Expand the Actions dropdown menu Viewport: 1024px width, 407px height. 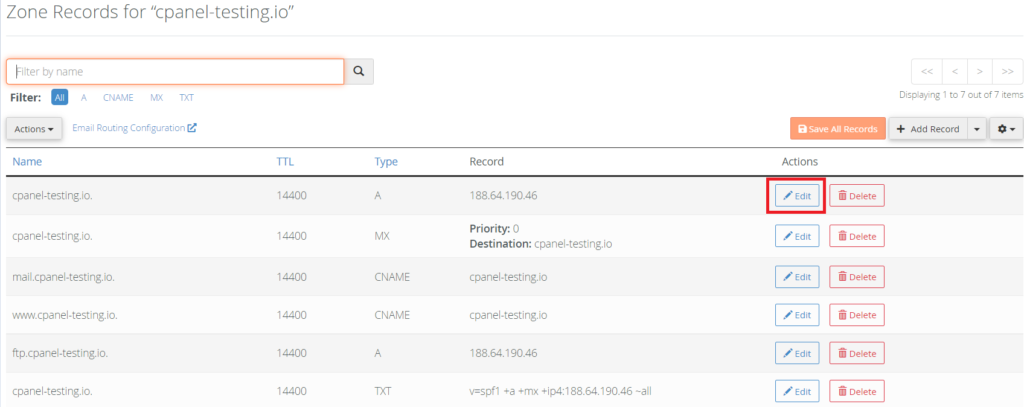(34, 129)
